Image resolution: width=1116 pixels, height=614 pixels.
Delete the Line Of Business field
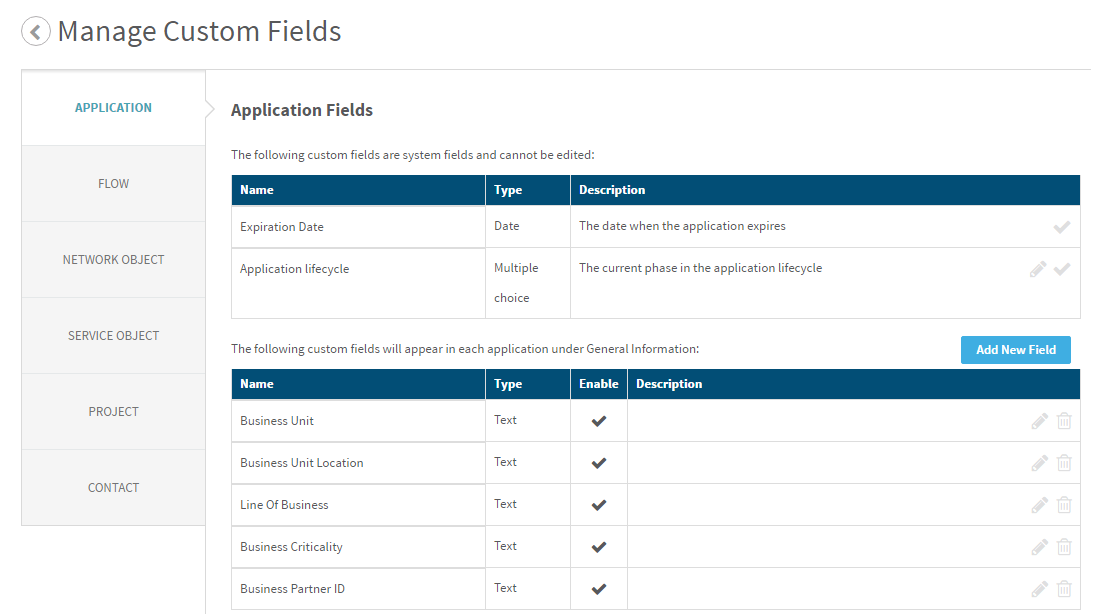(1064, 505)
